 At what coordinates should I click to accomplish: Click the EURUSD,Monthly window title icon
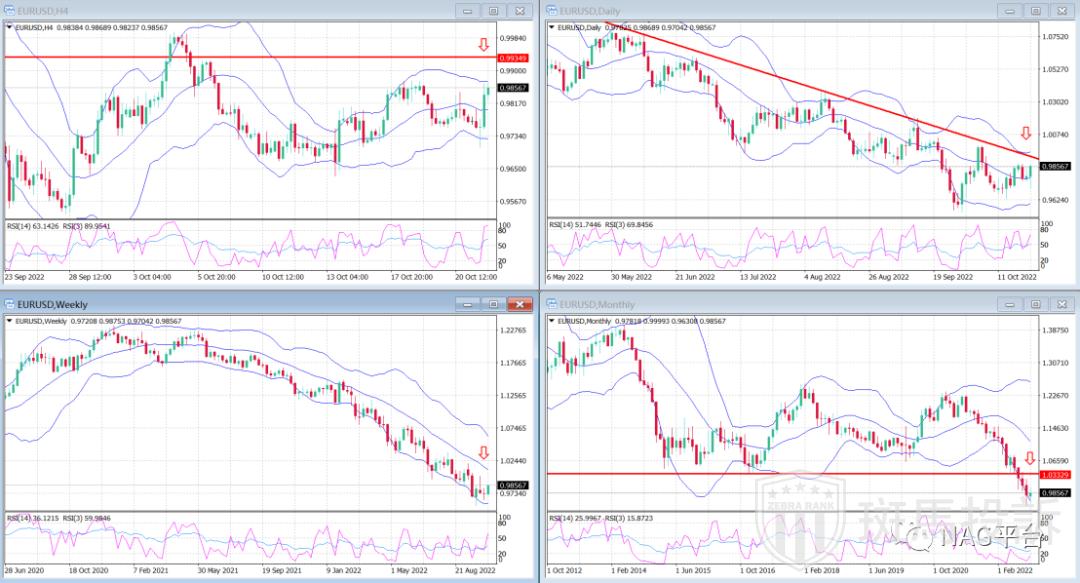550,303
